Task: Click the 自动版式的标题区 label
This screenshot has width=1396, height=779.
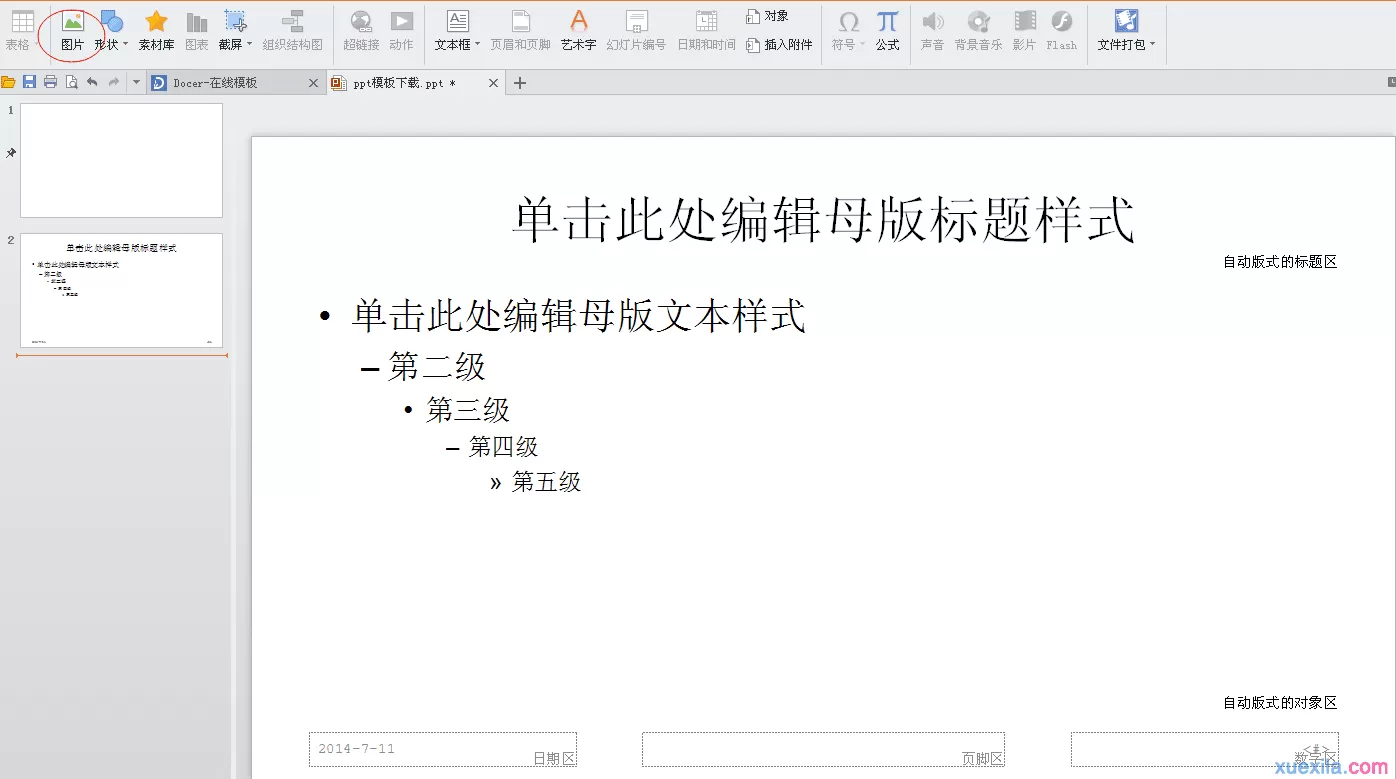Action: [1280, 262]
